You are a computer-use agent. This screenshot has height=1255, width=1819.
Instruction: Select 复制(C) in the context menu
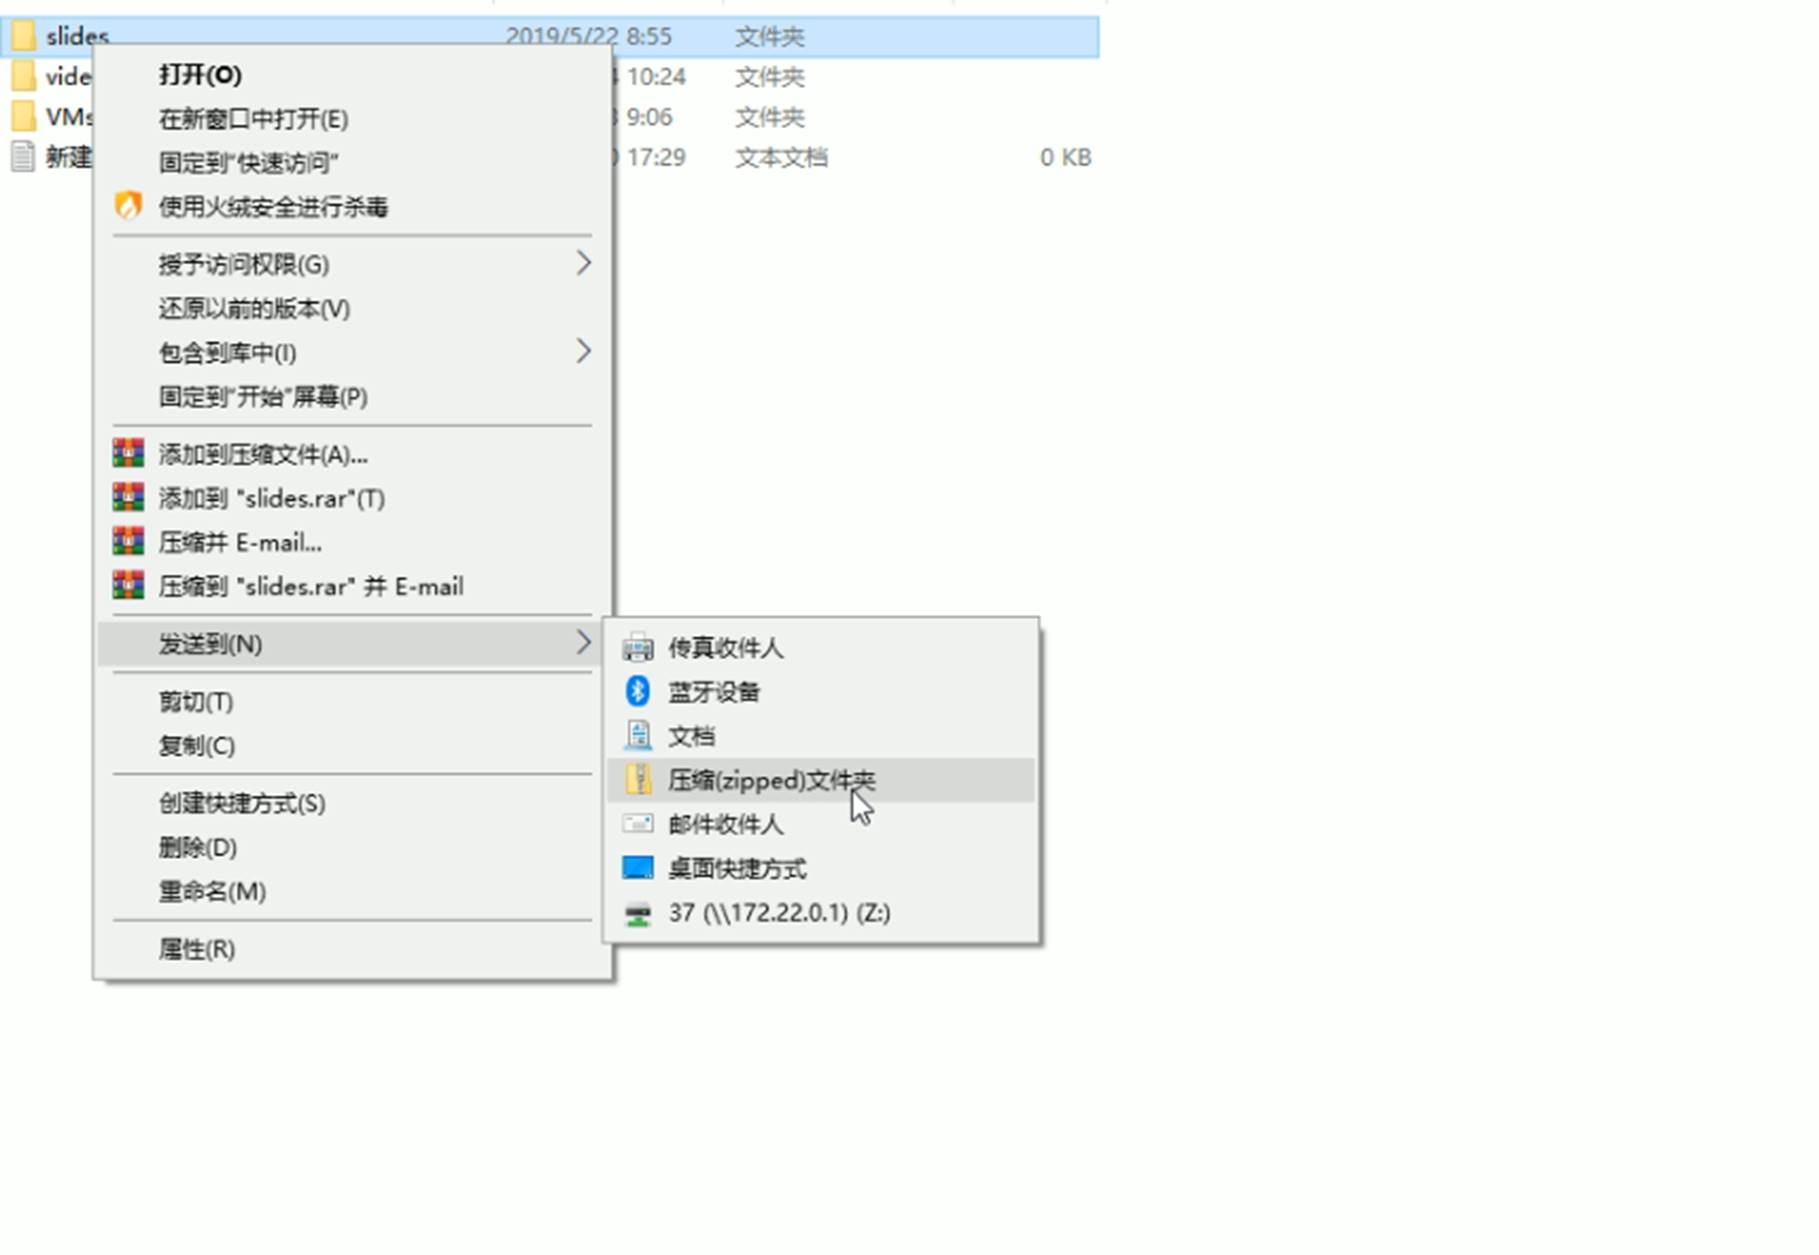pos(197,746)
